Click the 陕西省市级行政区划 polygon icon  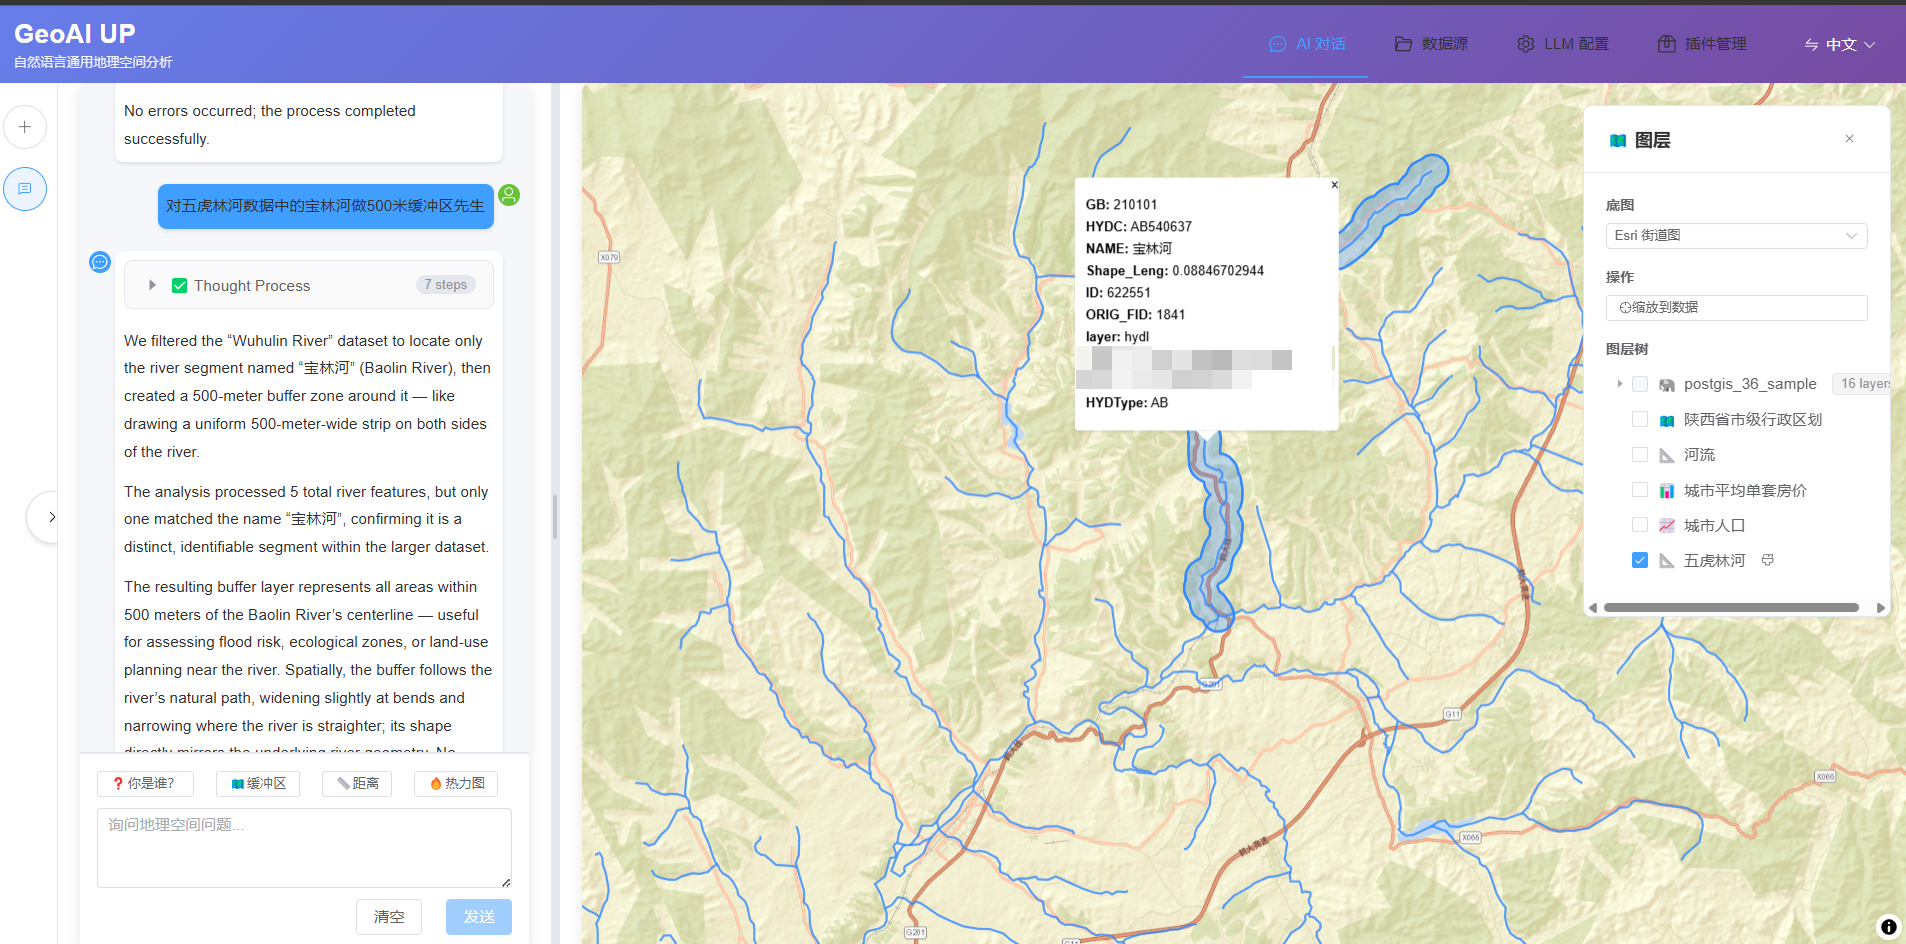pos(1667,420)
